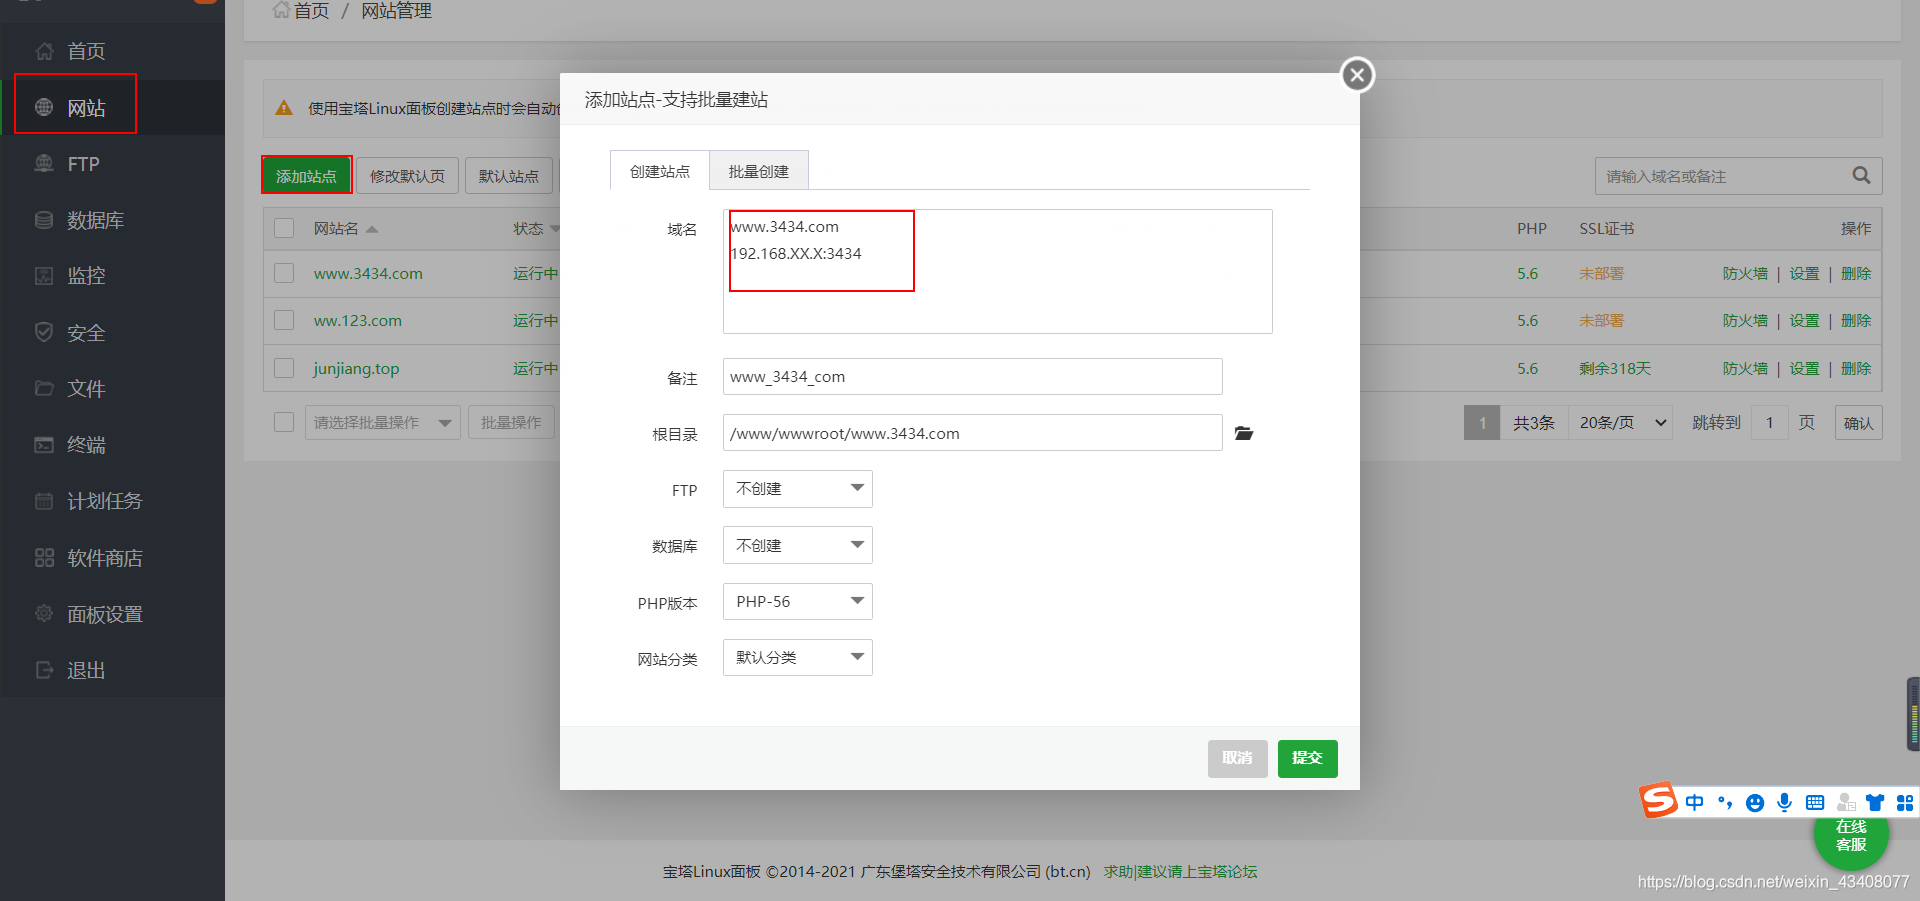Switch to the 批量创建 tab

point(759,171)
